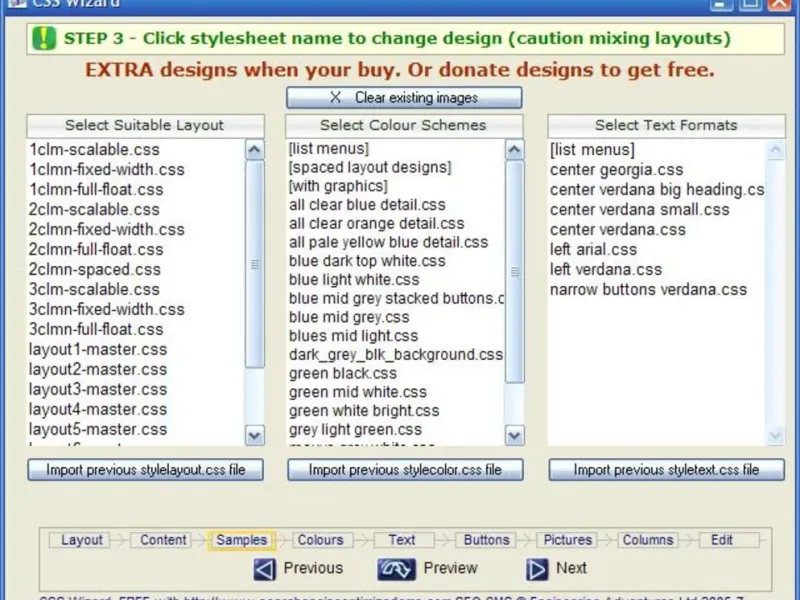Import previous styletext.css file
Viewport: 800px width, 600px height.
(x=666, y=469)
